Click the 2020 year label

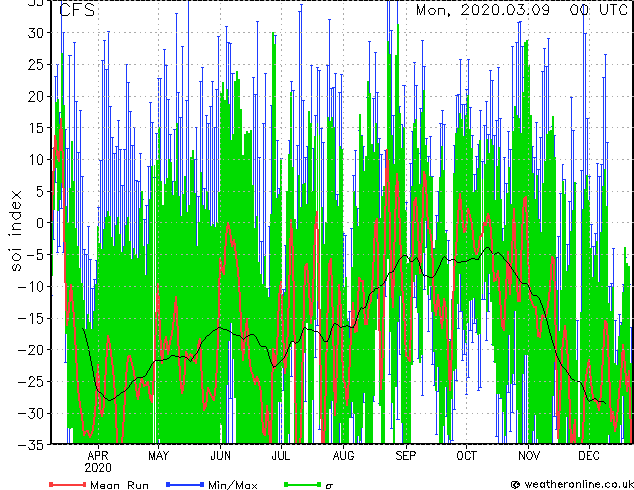click(98, 468)
